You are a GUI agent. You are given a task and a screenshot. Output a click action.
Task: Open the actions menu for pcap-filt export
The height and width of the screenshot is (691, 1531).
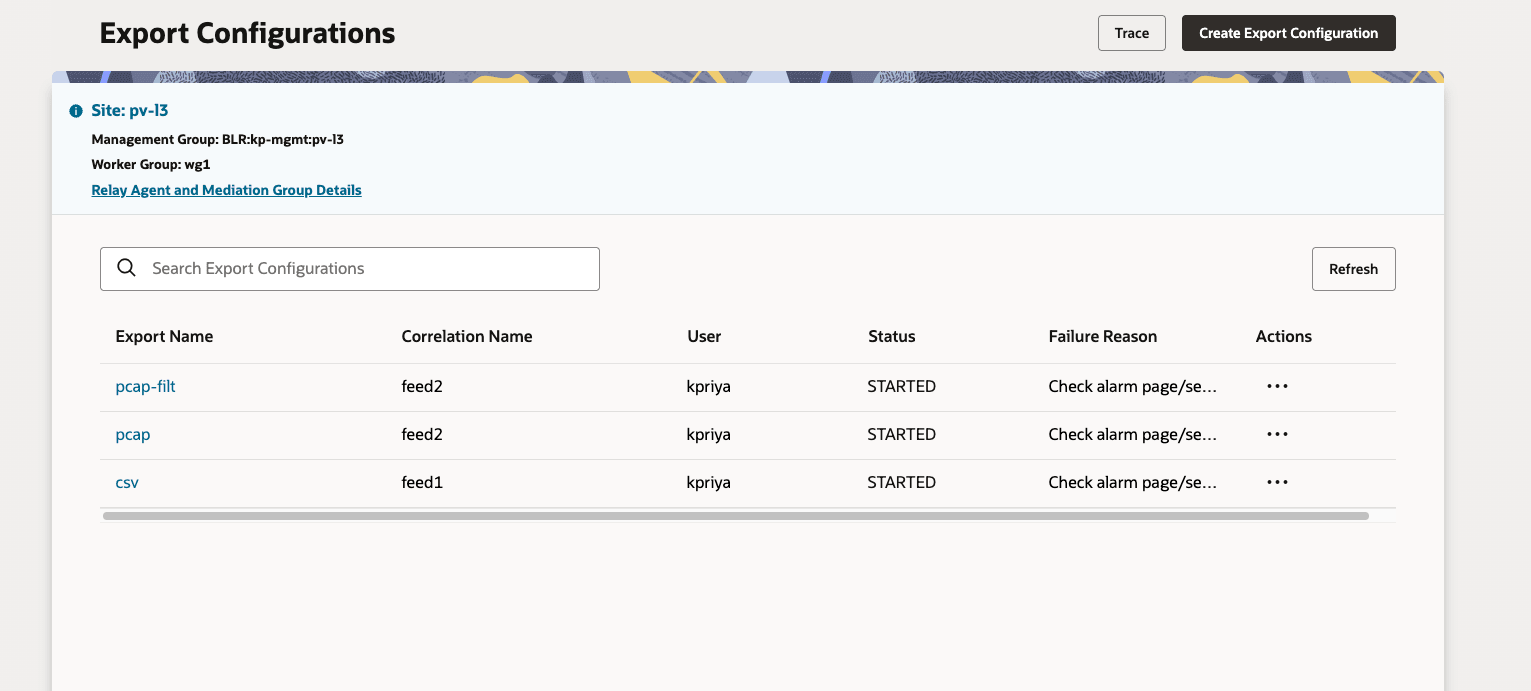pos(1277,386)
